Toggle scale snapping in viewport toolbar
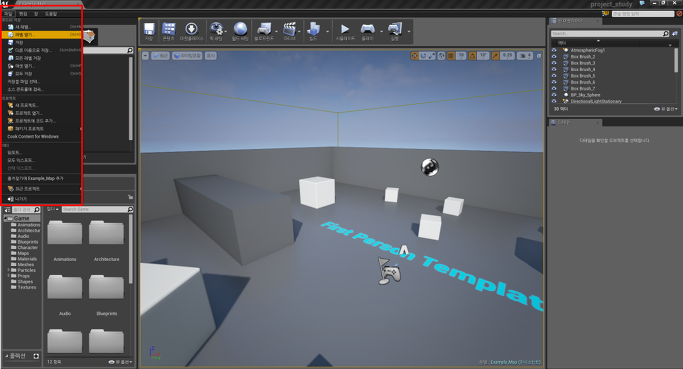 pyautogui.click(x=496, y=56)
